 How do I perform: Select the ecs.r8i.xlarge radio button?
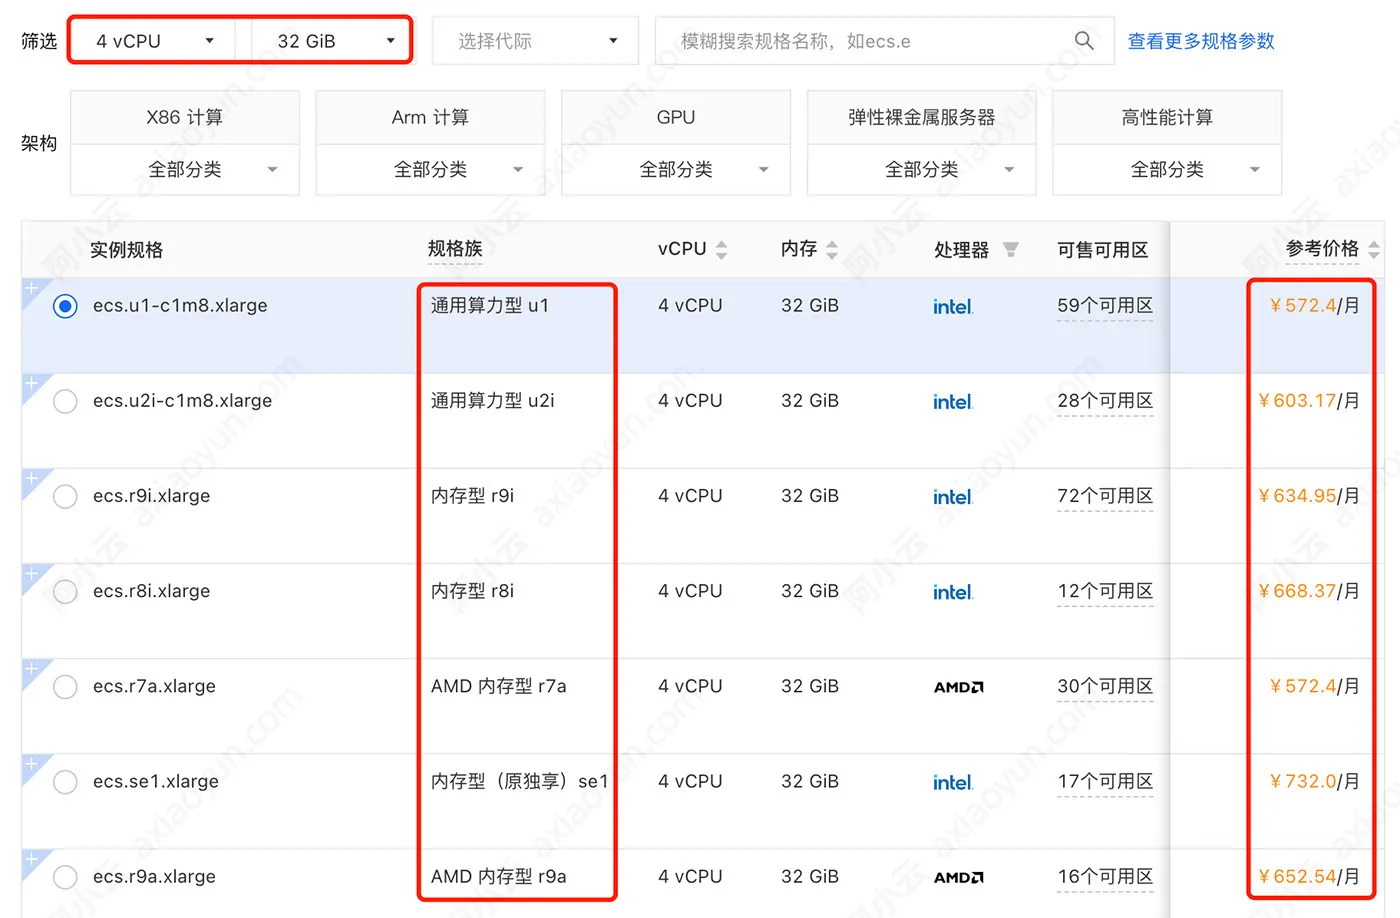(65, 591)
